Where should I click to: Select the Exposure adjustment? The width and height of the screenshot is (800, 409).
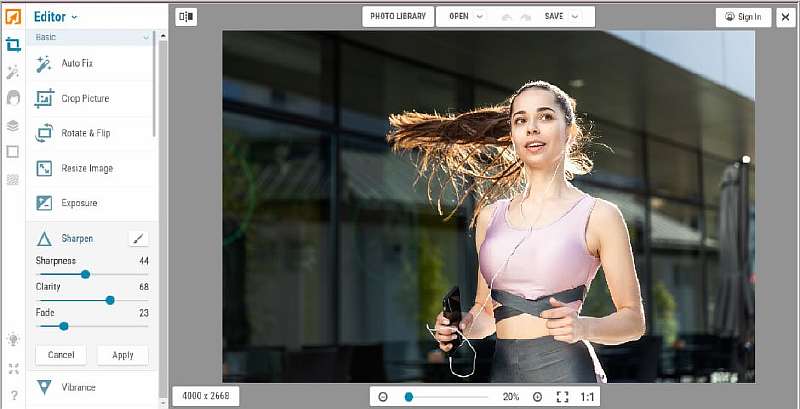(79, 203)
